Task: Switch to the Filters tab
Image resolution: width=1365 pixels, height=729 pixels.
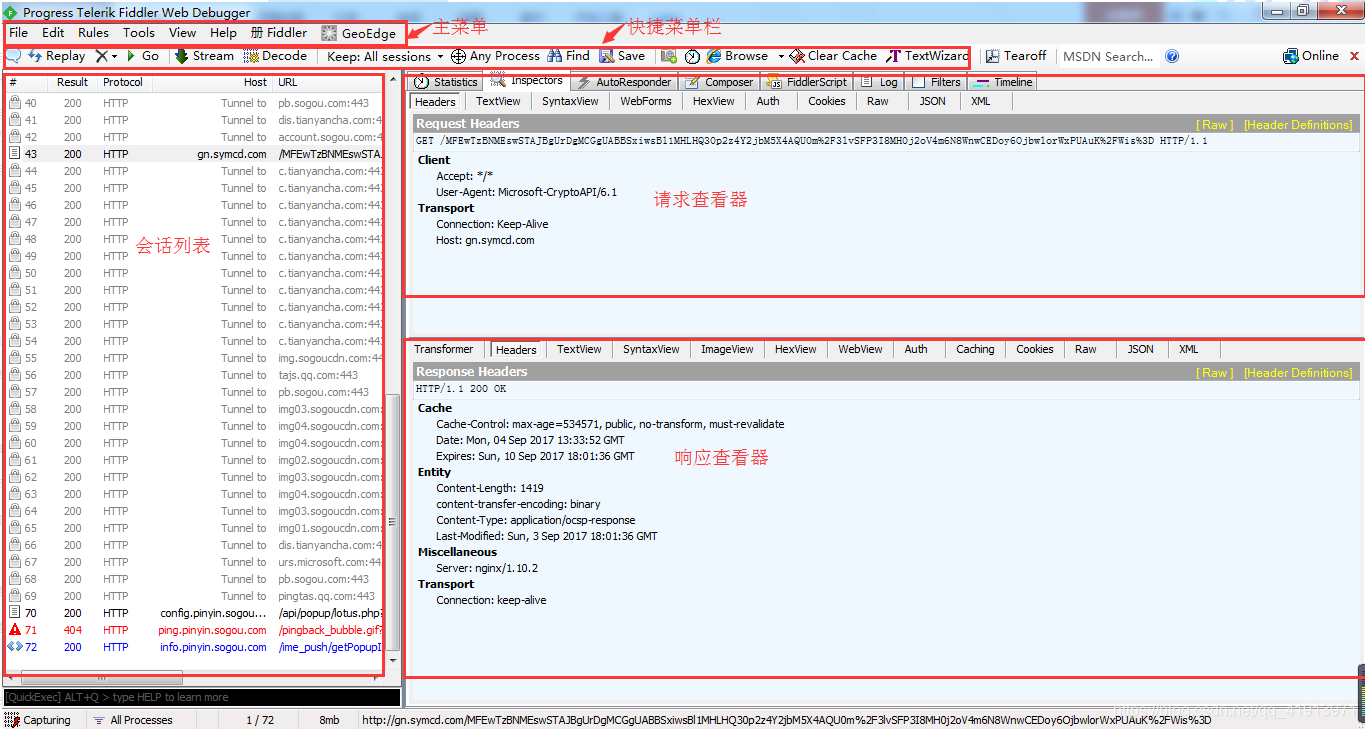Action: pyautogui.click(x=937, y=82)
